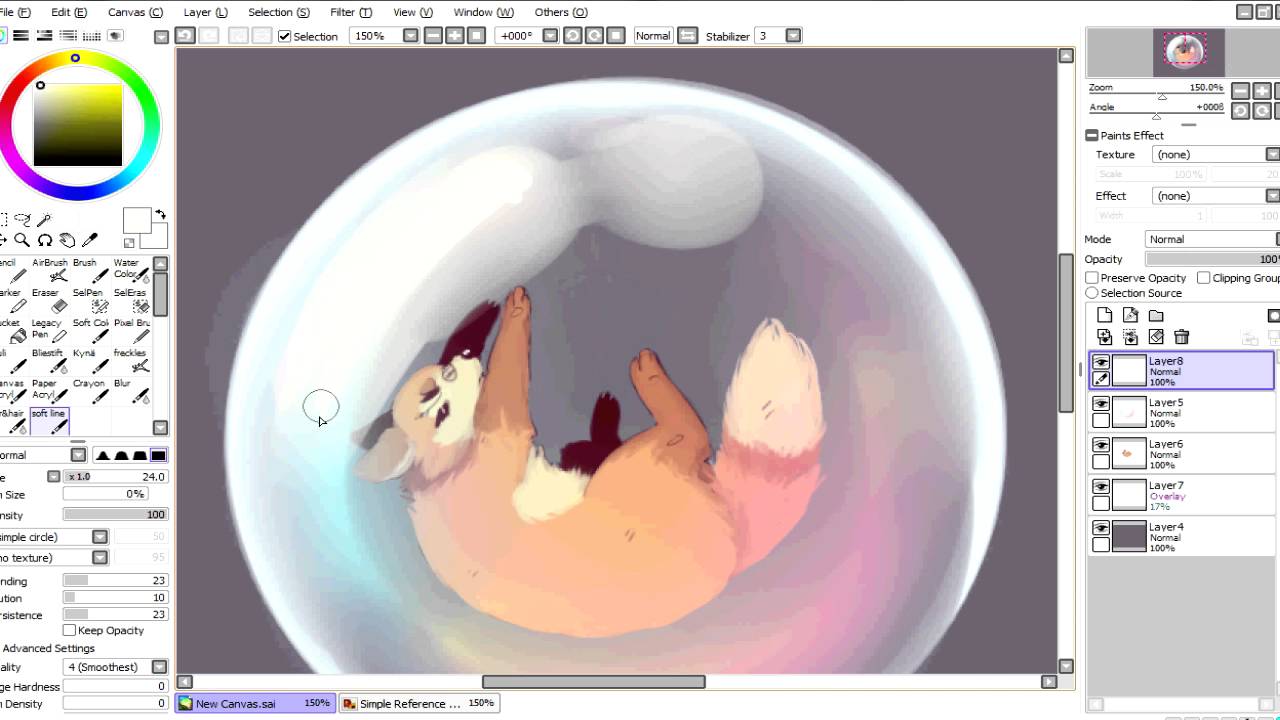This screenshot has height=720, width=1280.
Task: Choose the Eraser tool
Action: 50,300
